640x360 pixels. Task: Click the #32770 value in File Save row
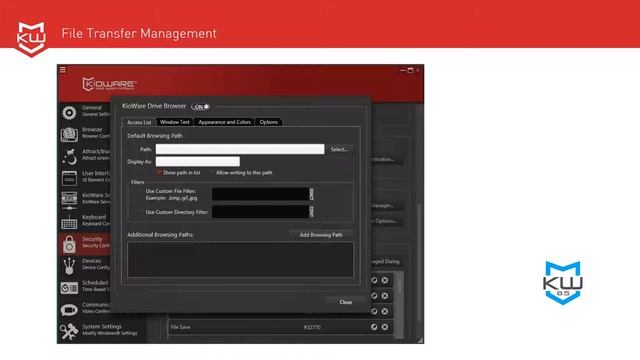pyautogui.click(x=312, y=327)
